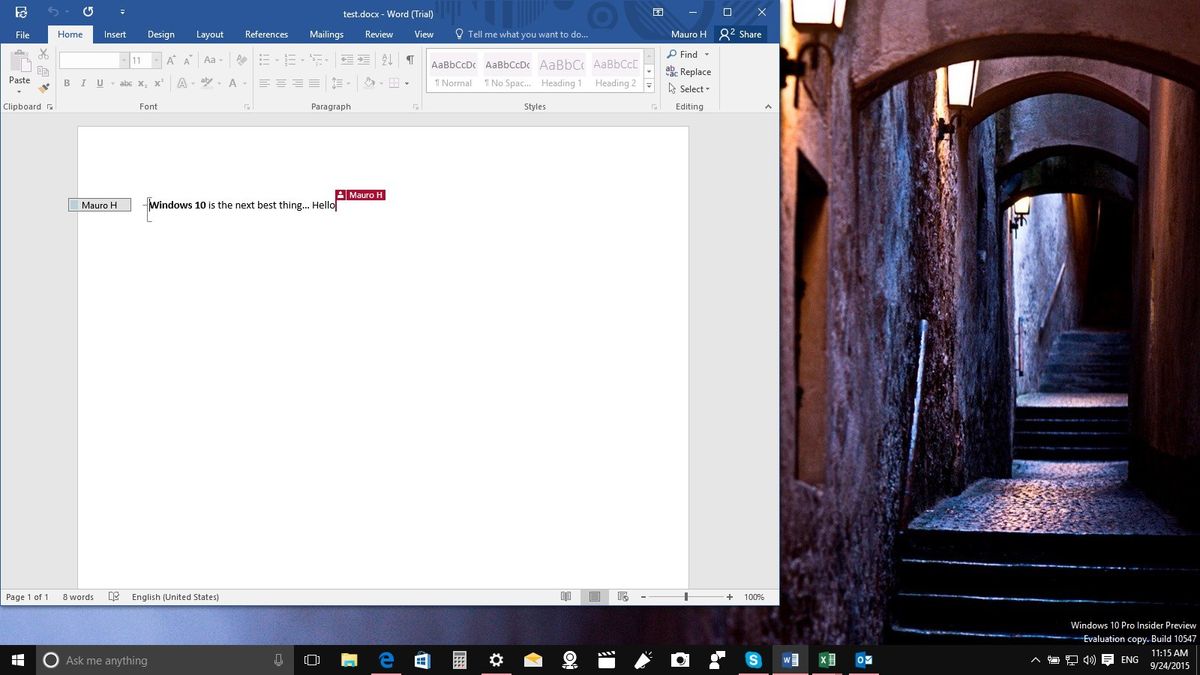Open Excel from the taskbar
The image size is (1200, 675).
pyautogui.click(x=827, y=660)
